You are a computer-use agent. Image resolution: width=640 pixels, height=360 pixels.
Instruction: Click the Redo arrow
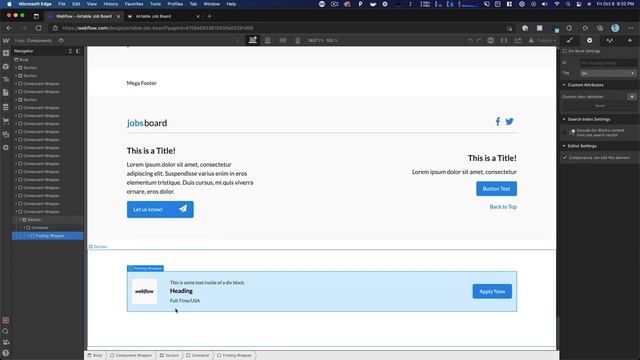(x=479, y=40)
